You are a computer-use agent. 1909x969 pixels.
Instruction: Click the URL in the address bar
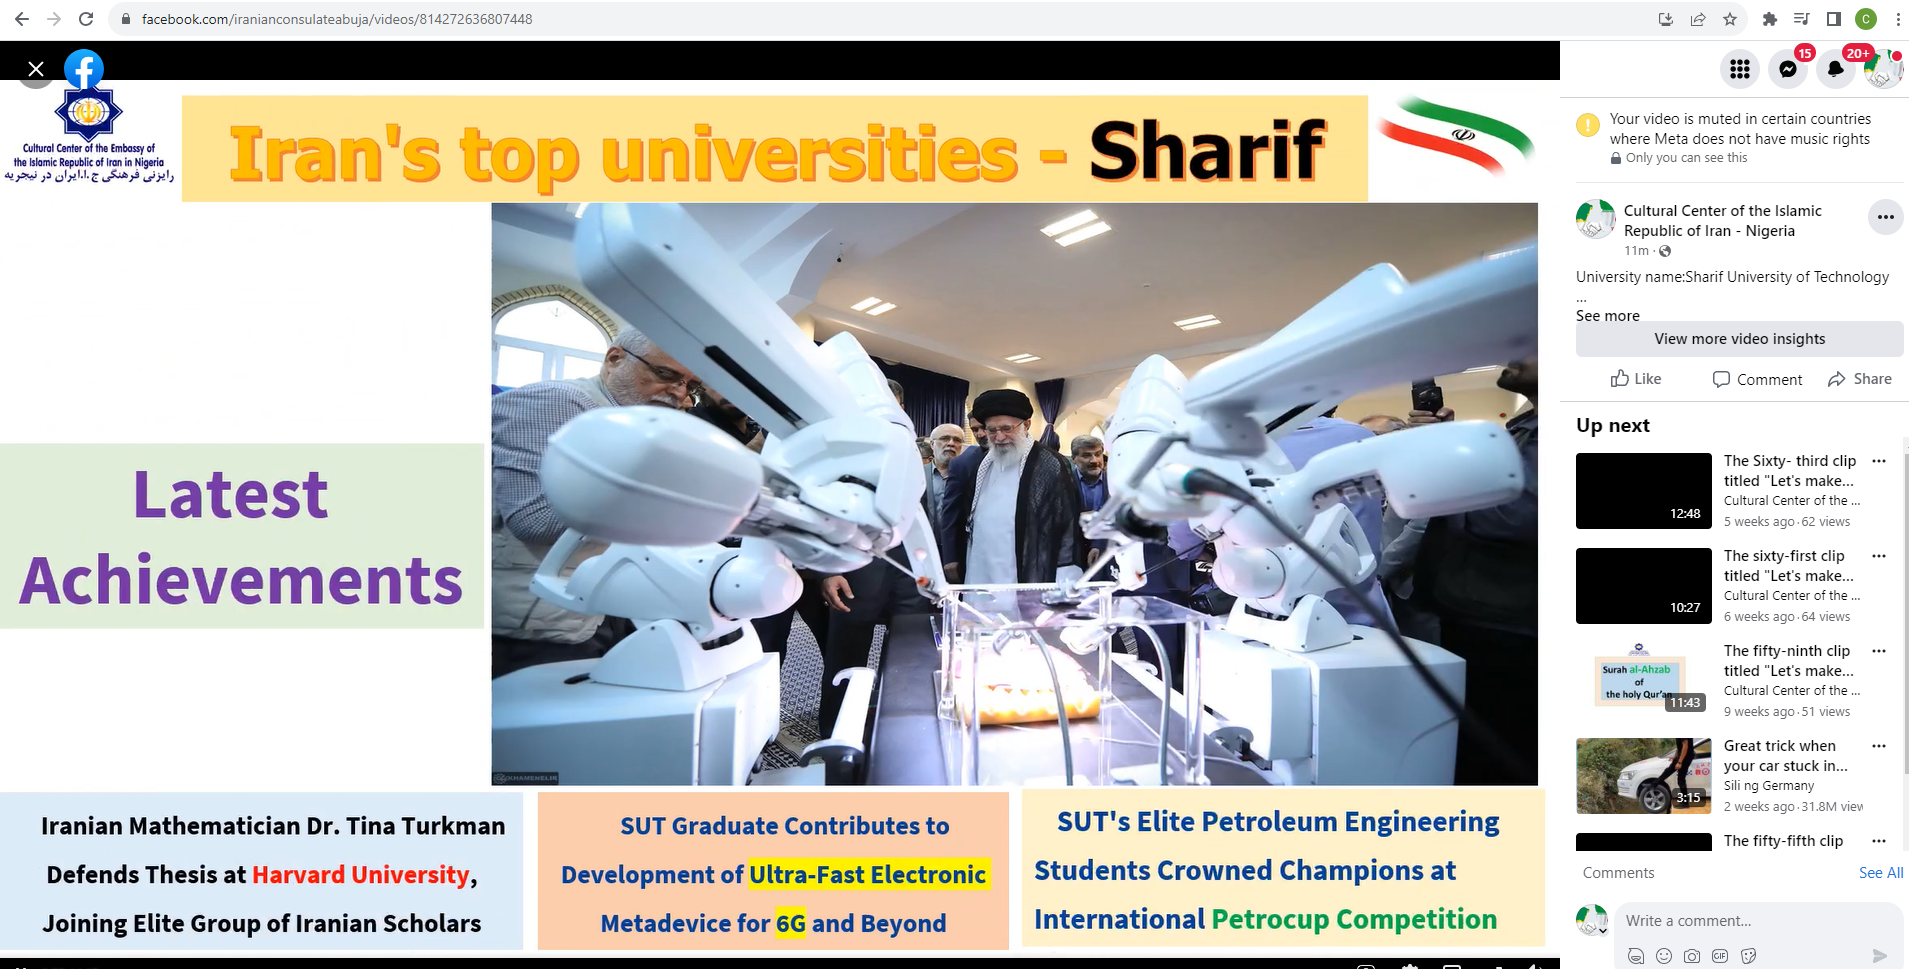pyautogui.click(x=337, y=19)
